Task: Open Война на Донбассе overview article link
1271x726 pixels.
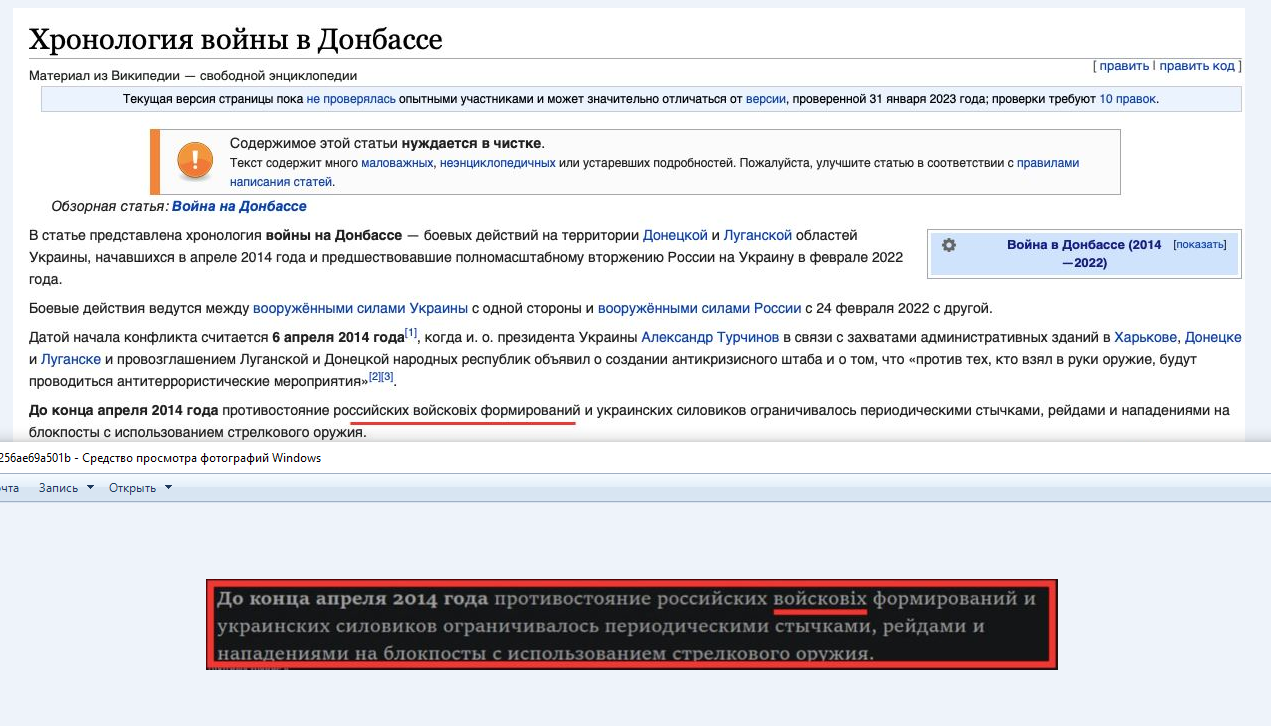Action: pos(239,206)
